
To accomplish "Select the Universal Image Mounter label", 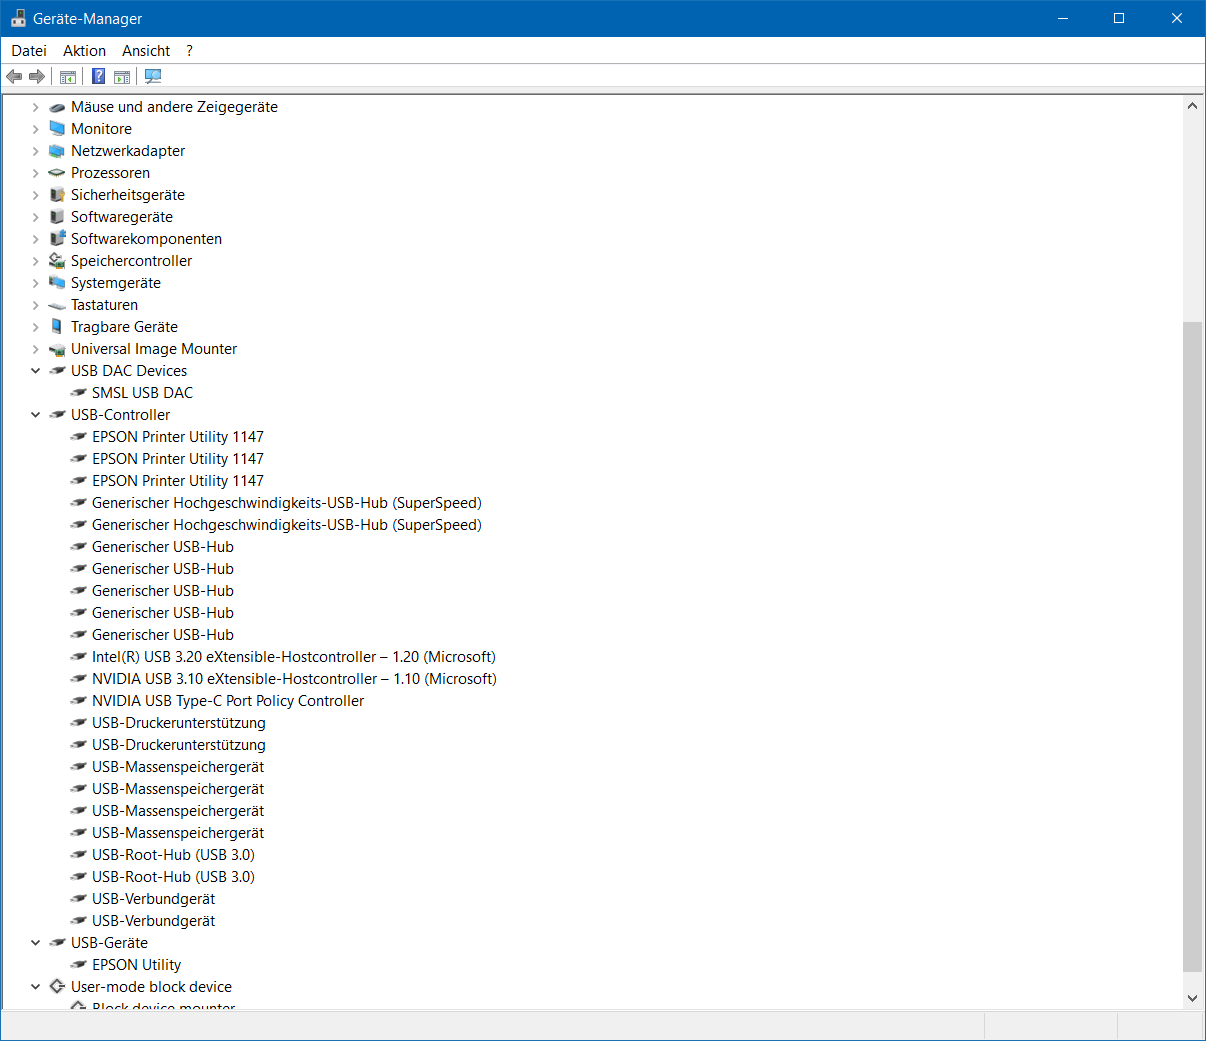I will coord(154,349).
